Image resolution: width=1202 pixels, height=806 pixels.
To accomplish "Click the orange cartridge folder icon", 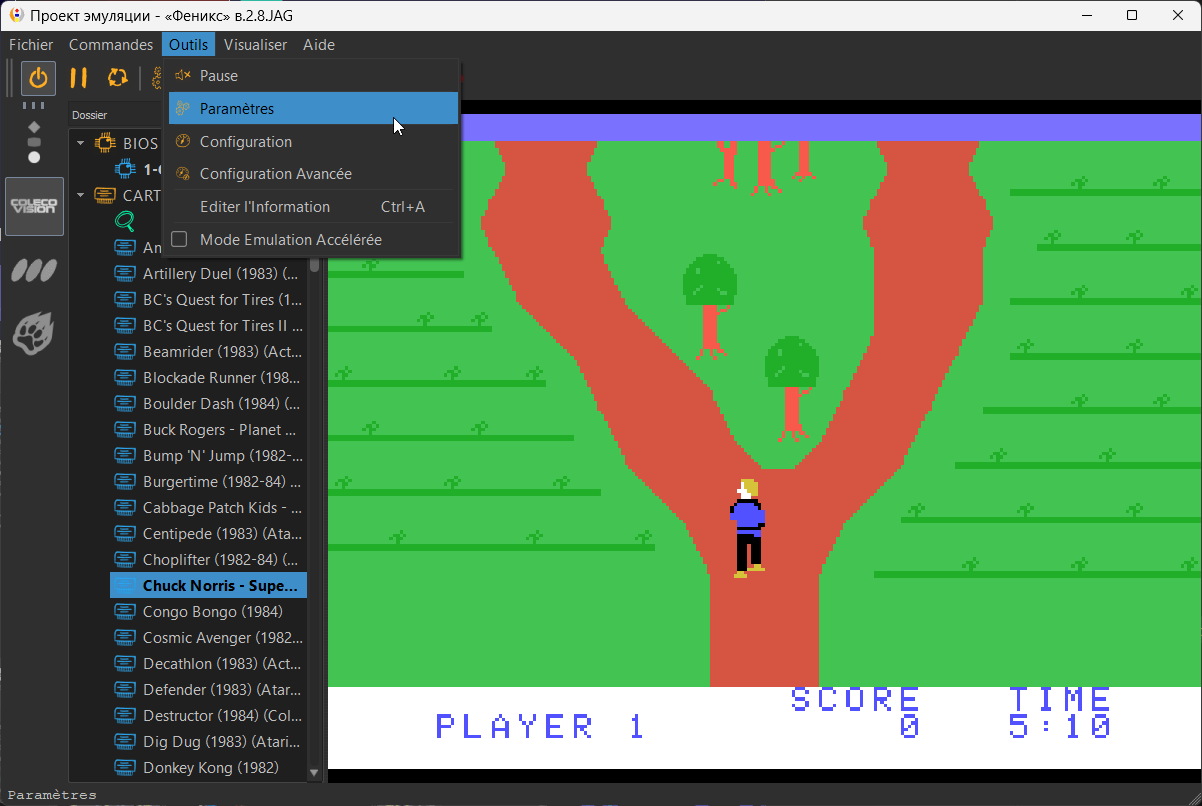I will [x=104, y=195].
